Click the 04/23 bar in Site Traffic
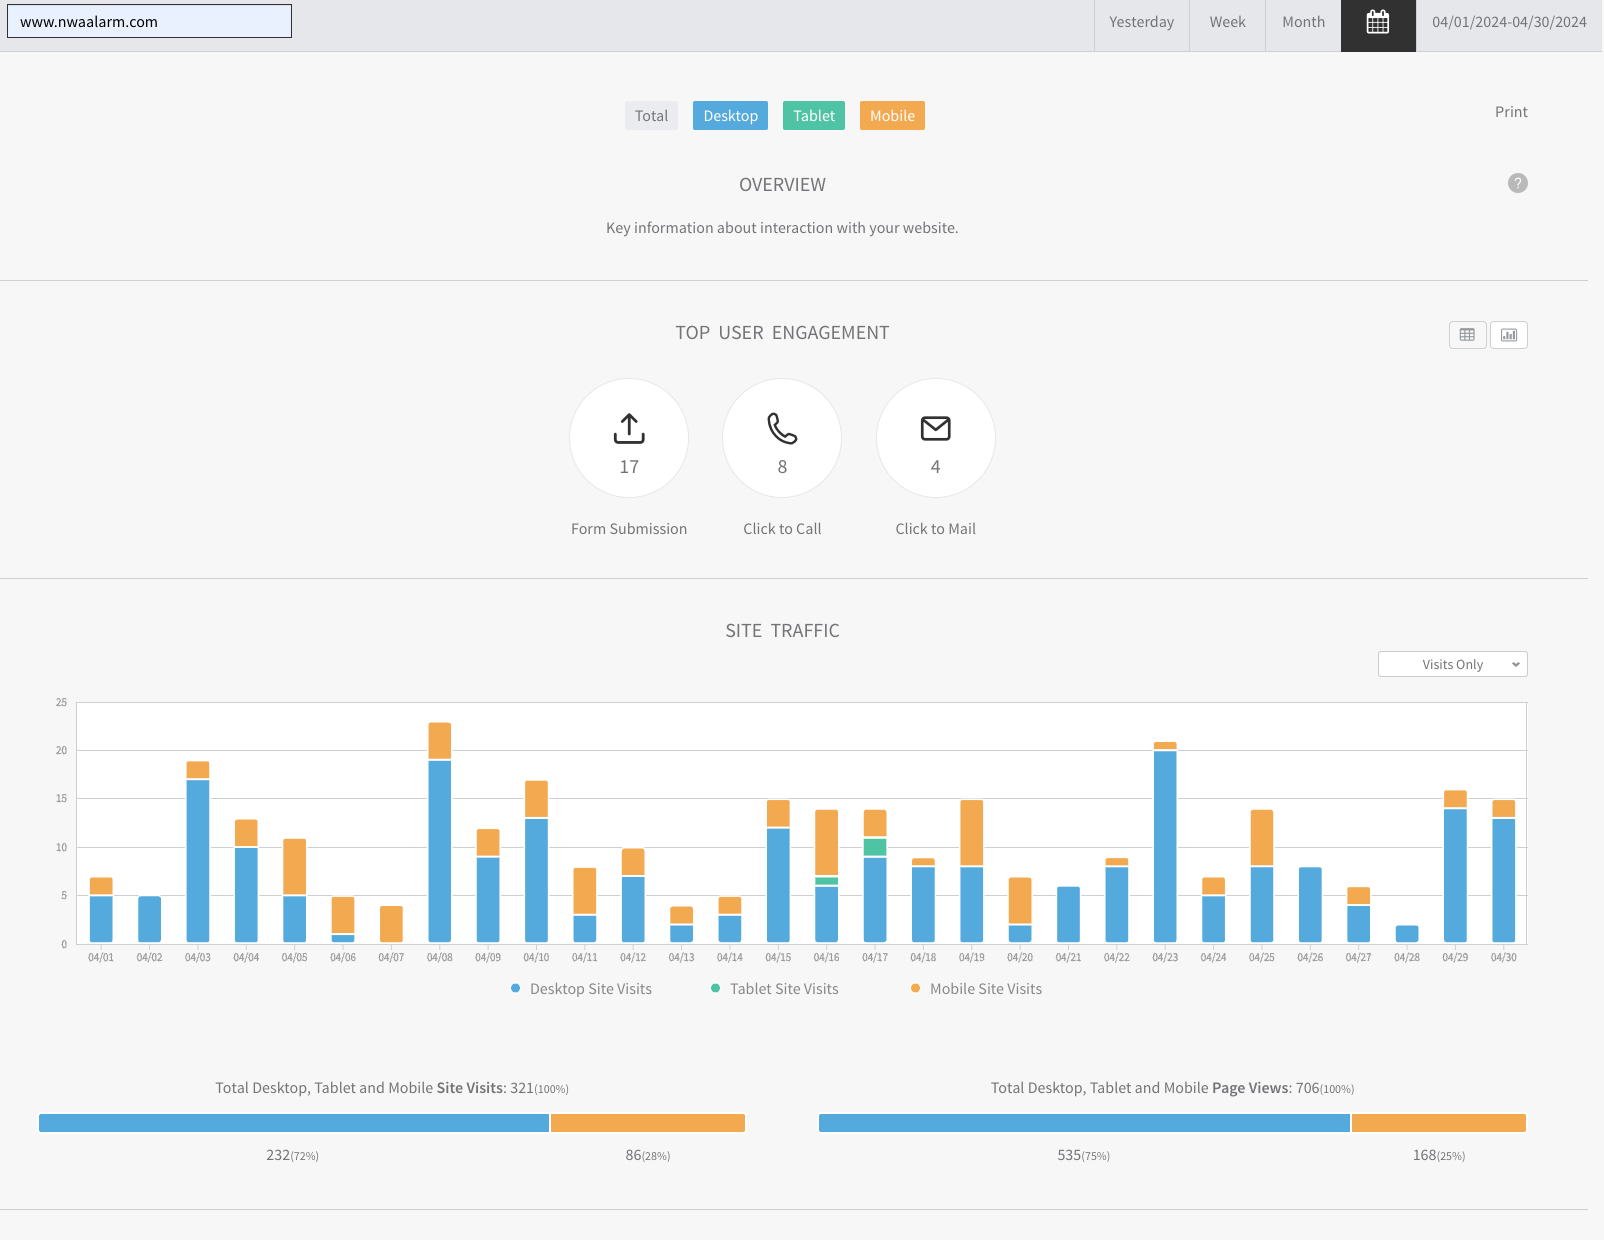 1165,842
